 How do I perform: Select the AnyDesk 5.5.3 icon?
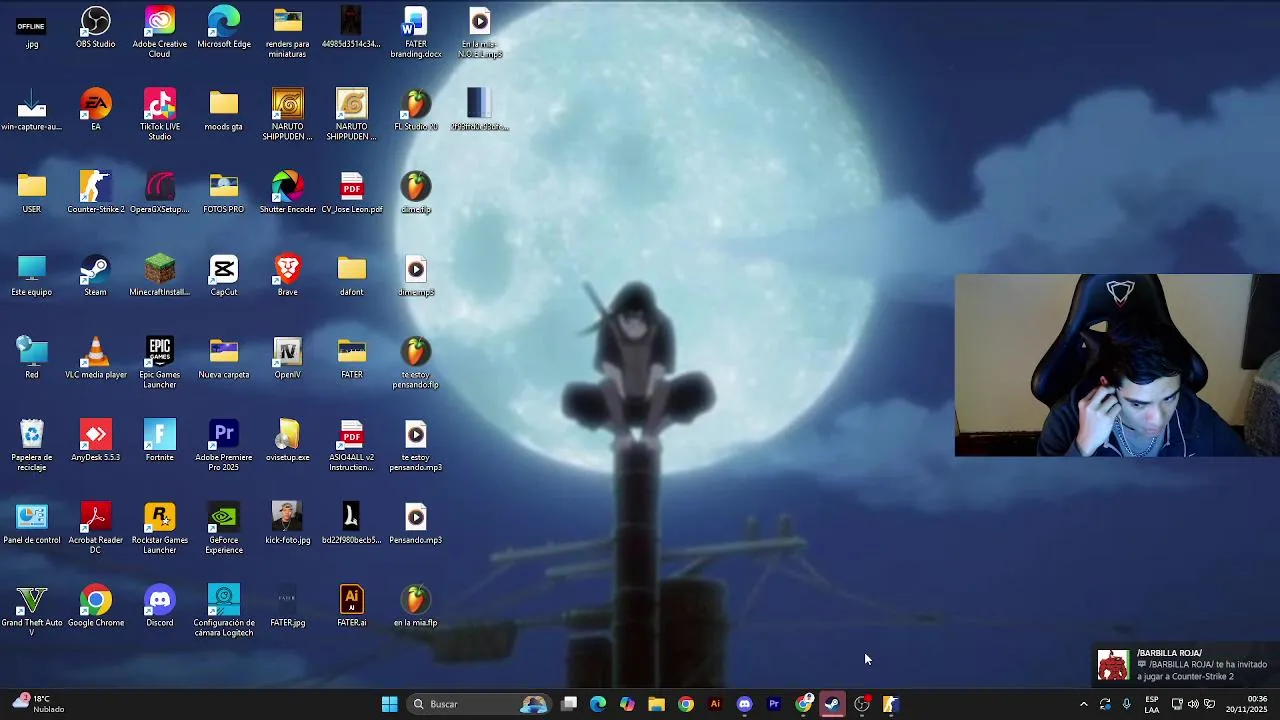[x=95, y=442]
